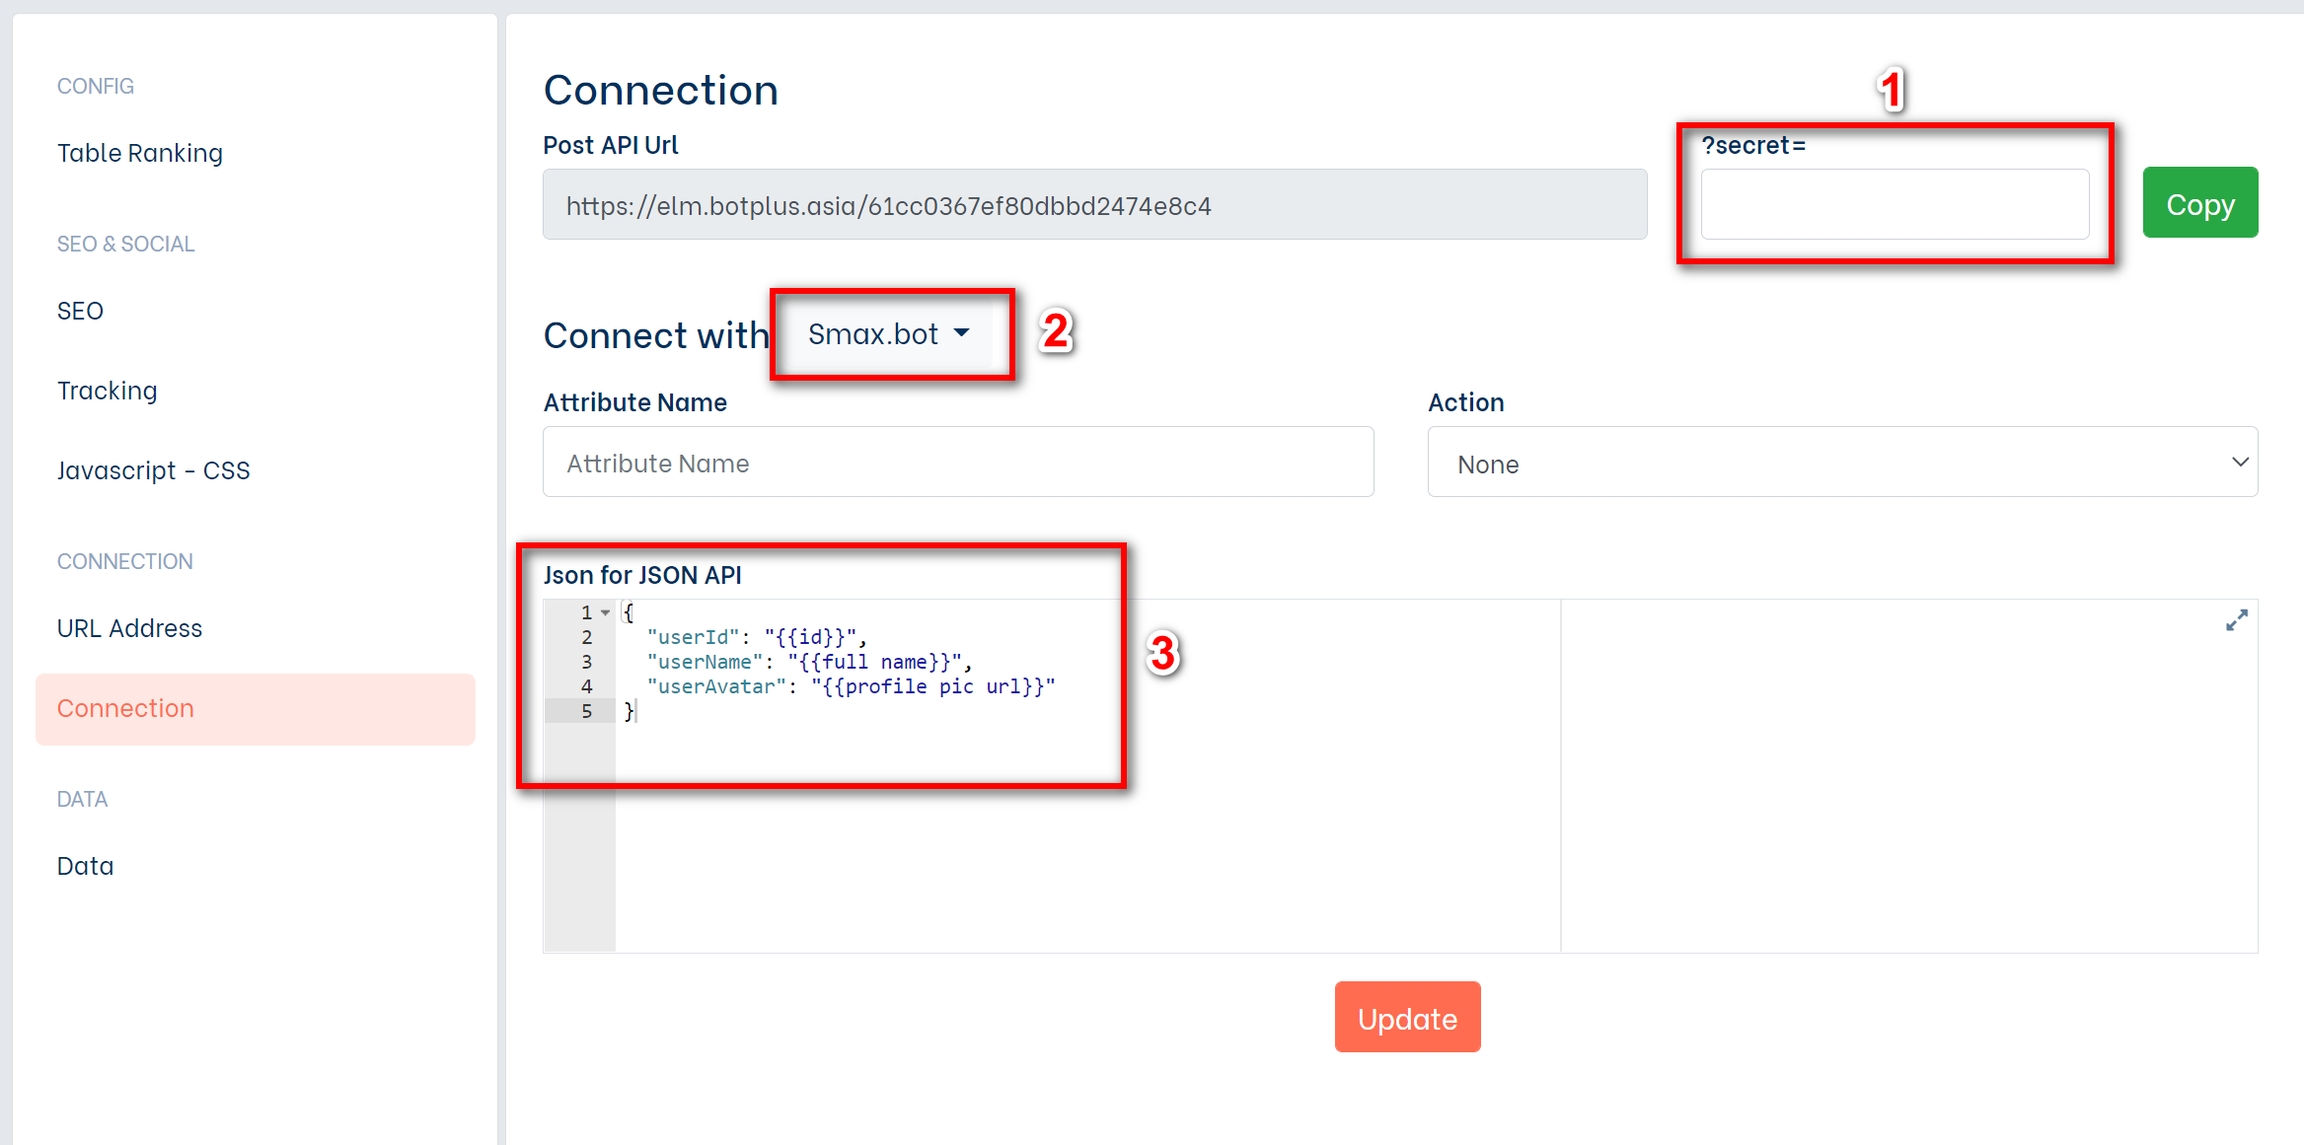
Task: Open the Tracking sidebar item
Action: point(107,390)
